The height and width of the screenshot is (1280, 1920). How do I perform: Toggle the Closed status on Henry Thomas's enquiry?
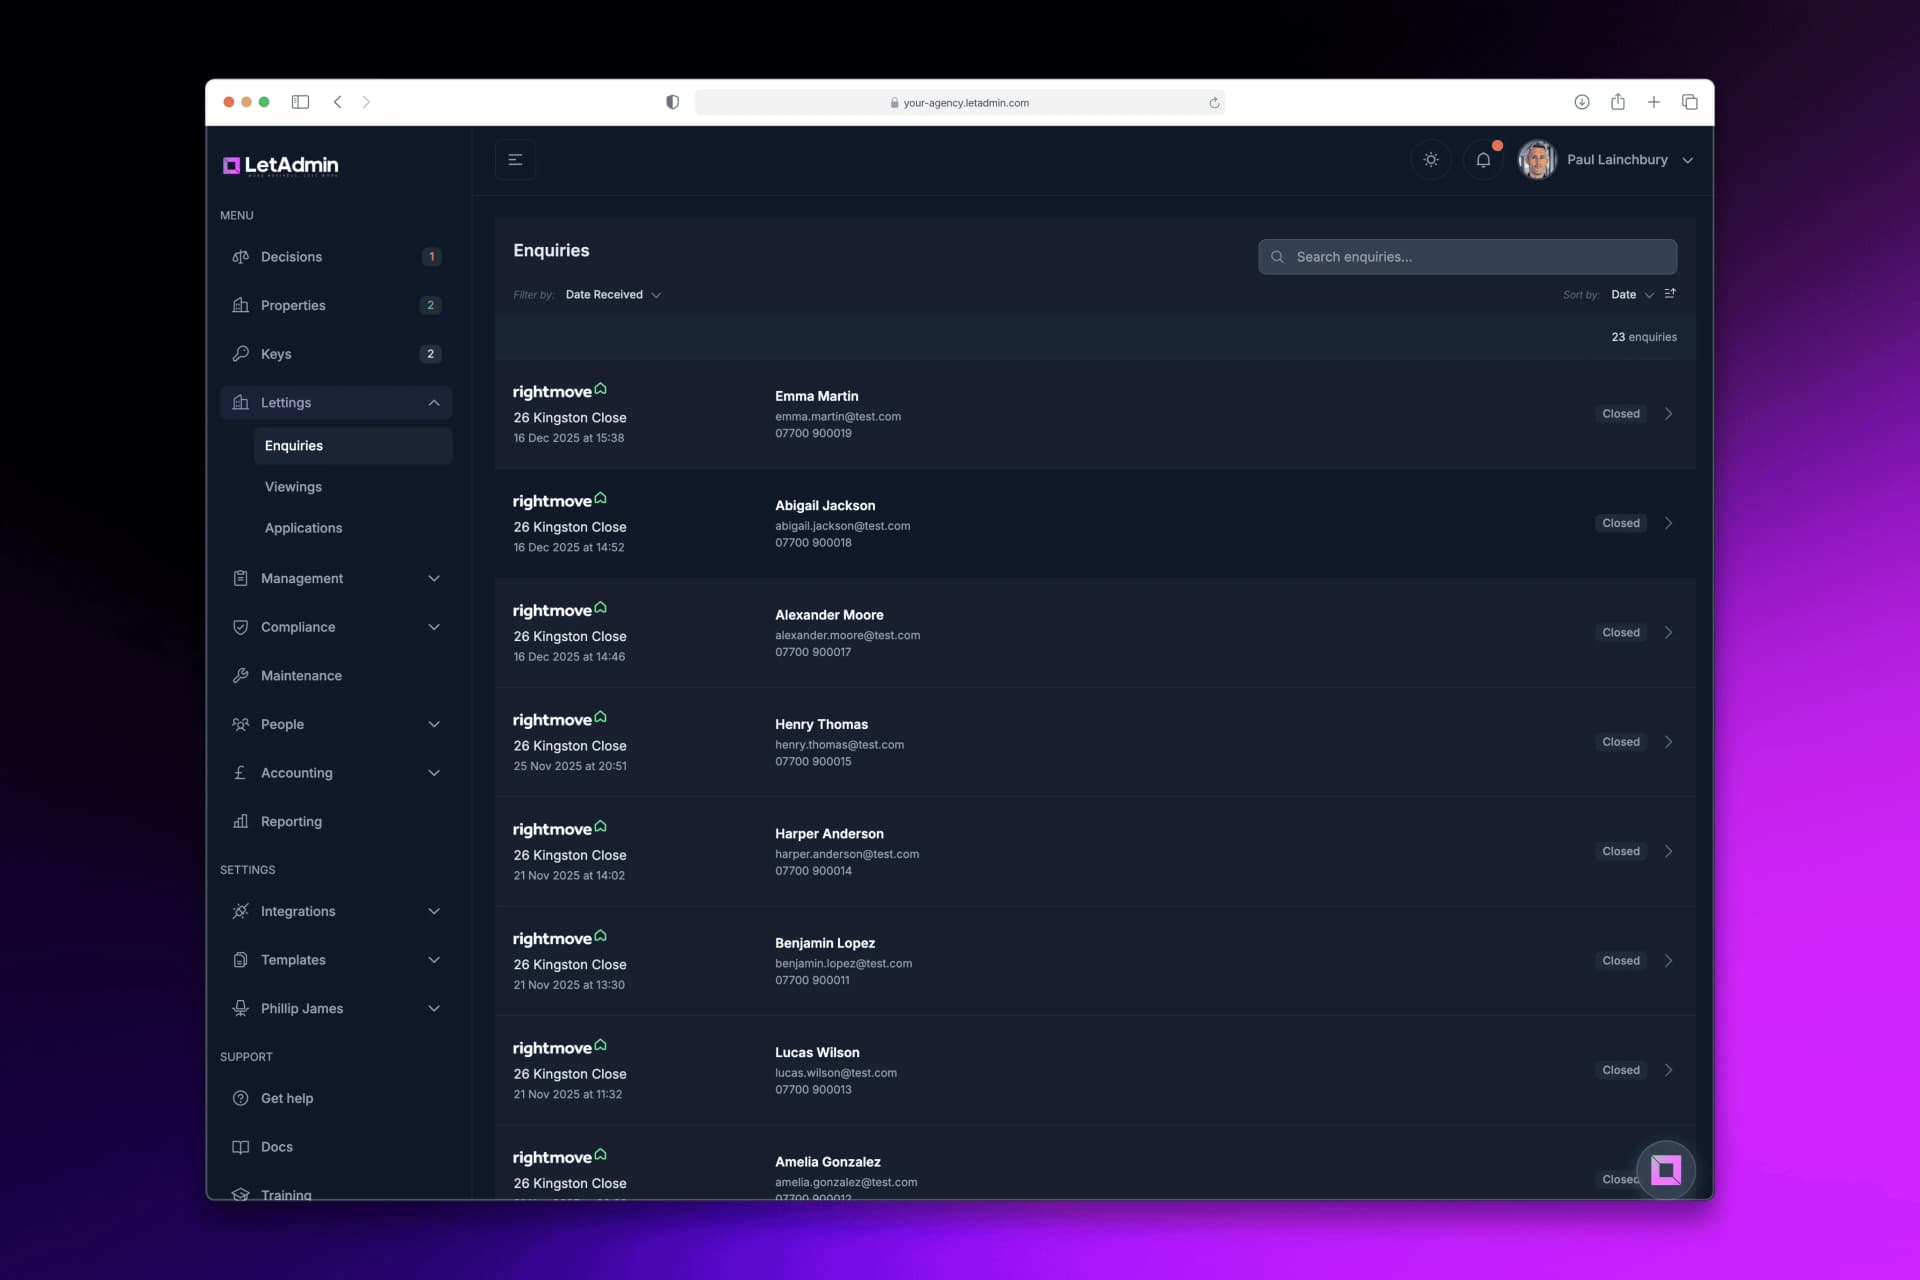1619,741
